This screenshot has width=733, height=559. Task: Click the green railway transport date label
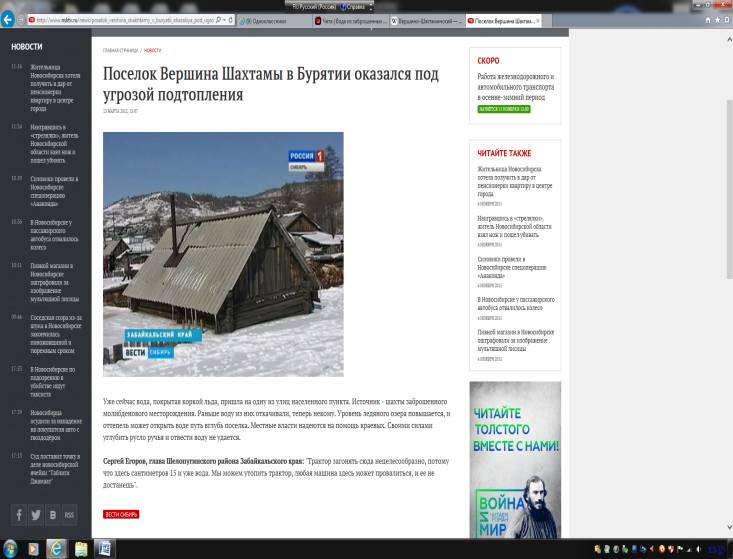tap(503, 109)
